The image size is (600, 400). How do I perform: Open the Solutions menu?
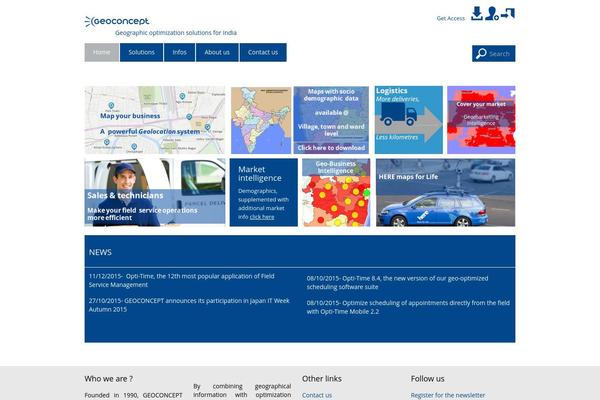[x=142, y=52]
